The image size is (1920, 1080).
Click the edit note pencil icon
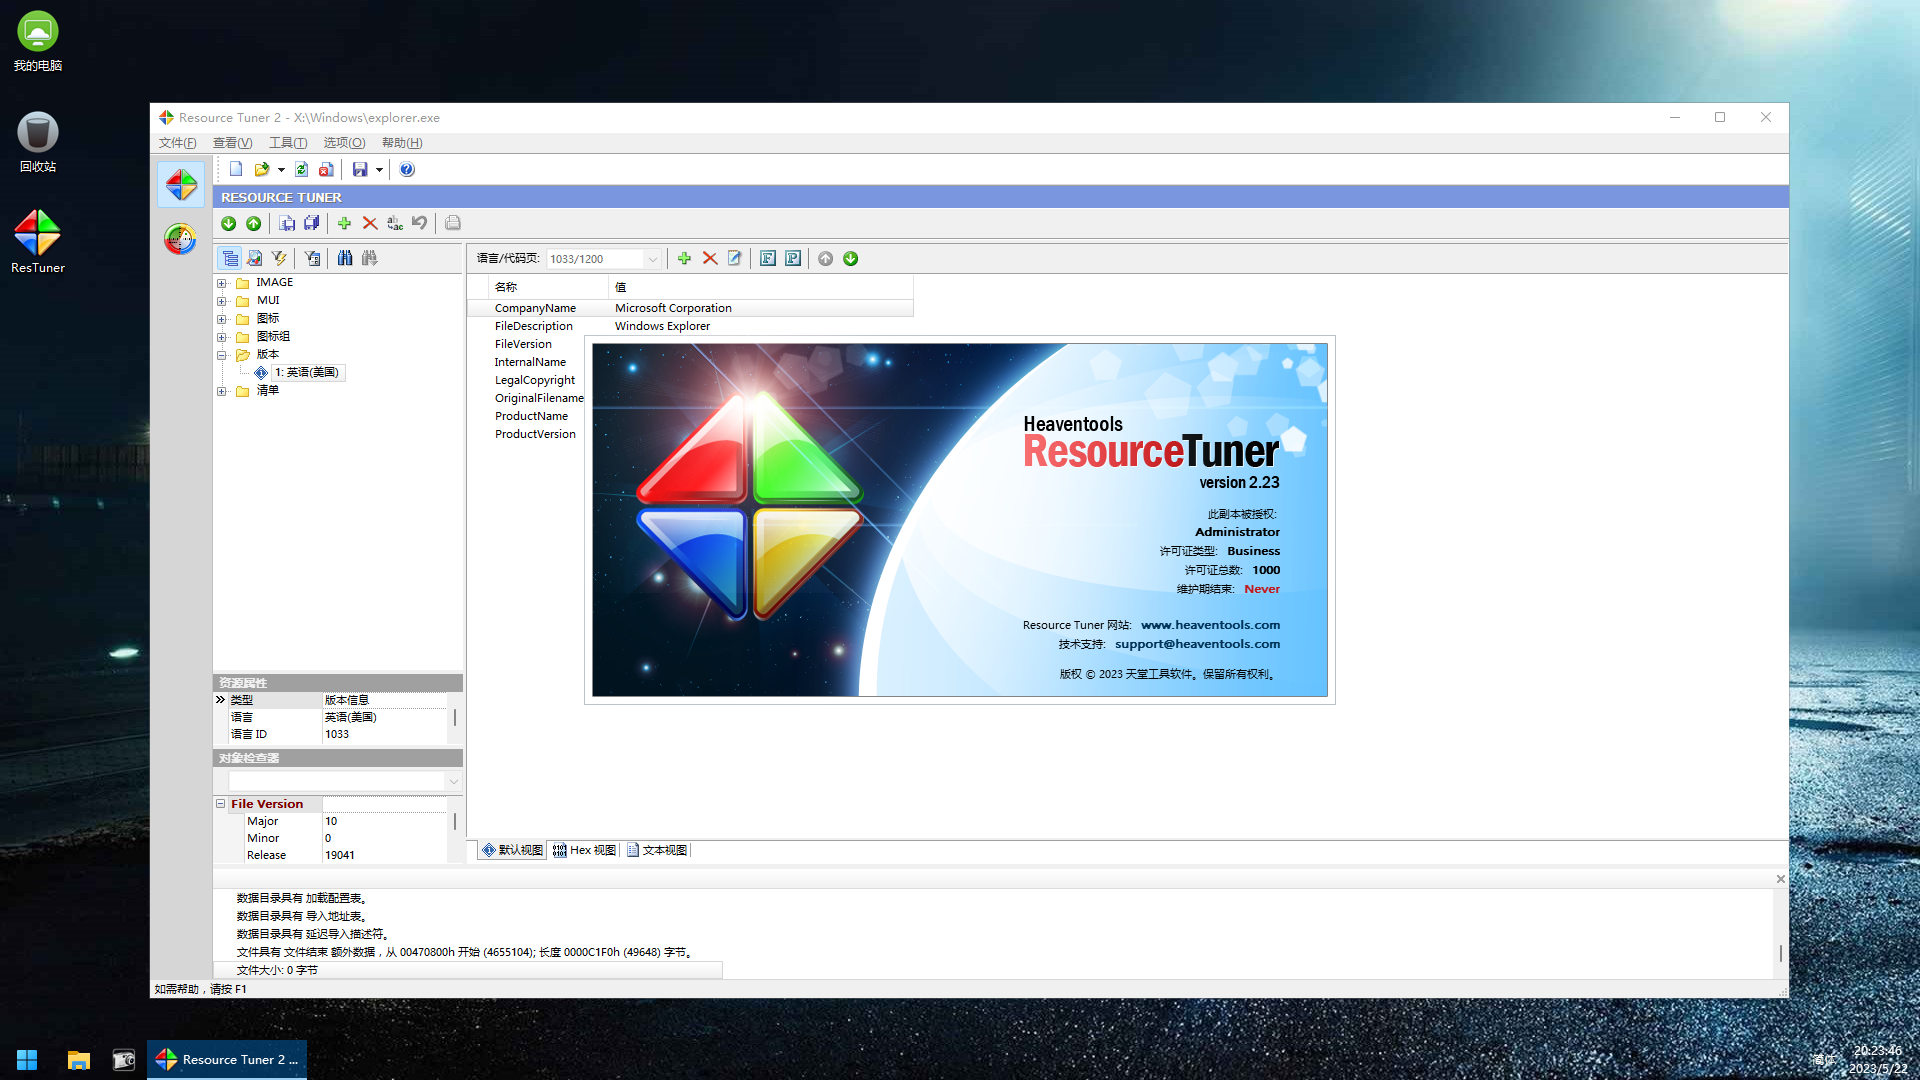click(x=735, y=258)
